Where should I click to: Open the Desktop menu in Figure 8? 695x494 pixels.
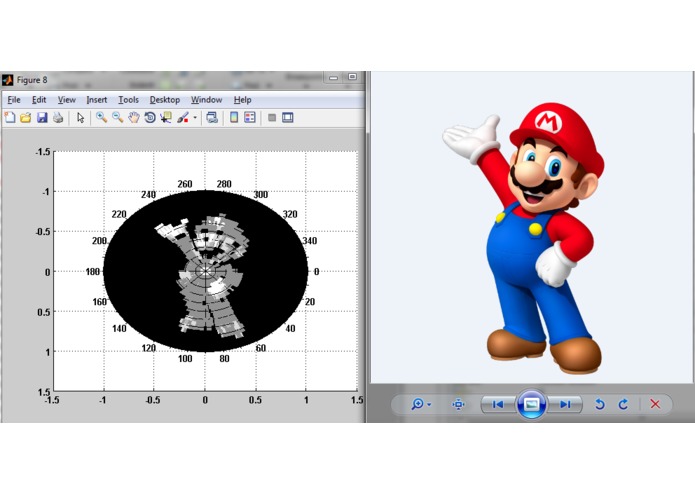(x=164, y=100)
